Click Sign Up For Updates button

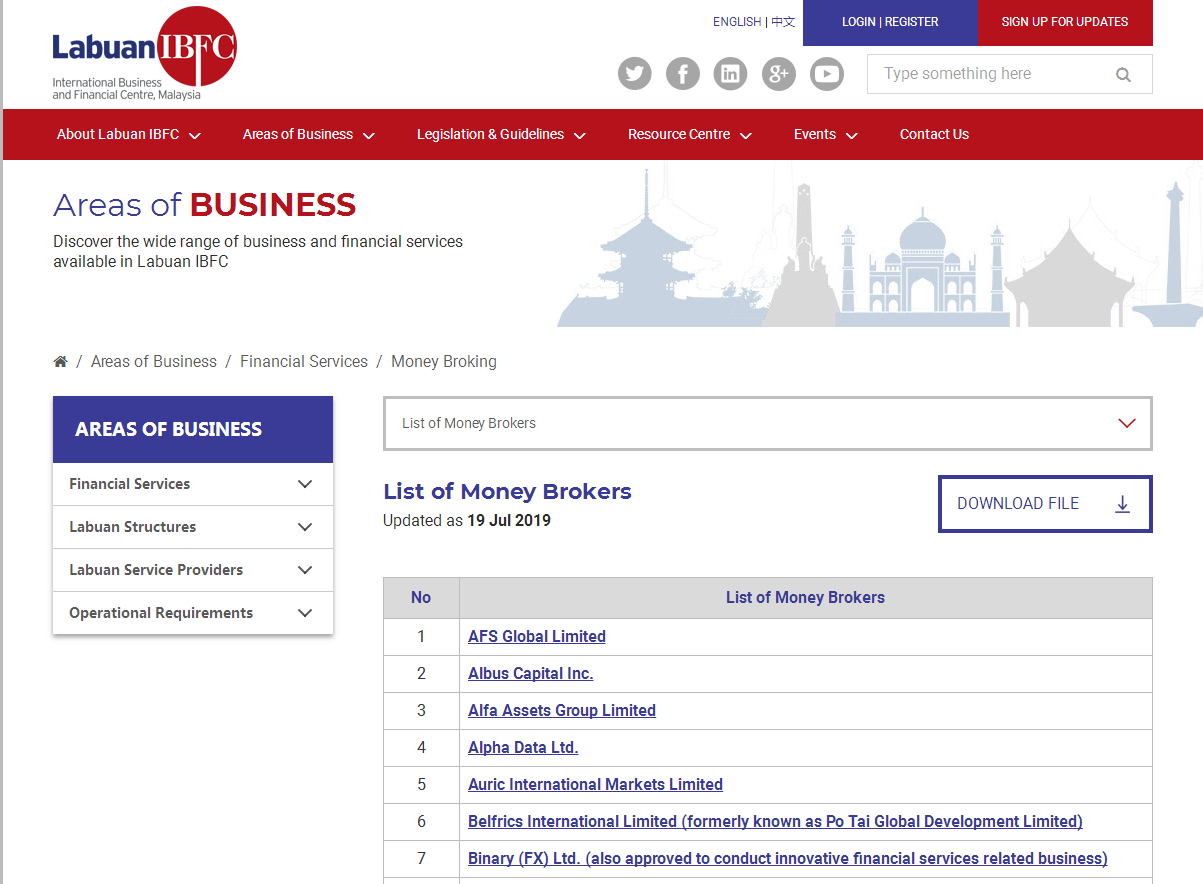(1064, 22)
